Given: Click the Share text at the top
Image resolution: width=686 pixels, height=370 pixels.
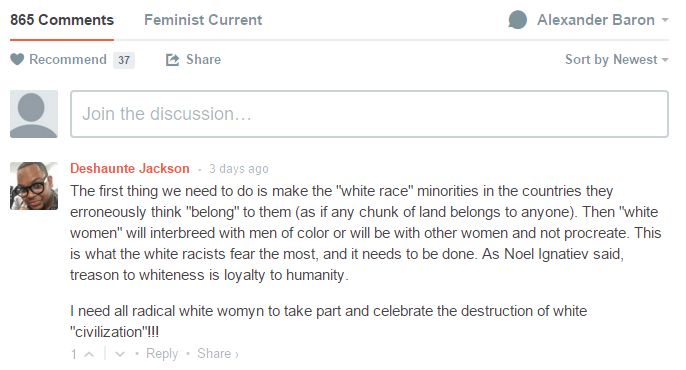Looking at the screenshot, I should click(x=203, y=59).
